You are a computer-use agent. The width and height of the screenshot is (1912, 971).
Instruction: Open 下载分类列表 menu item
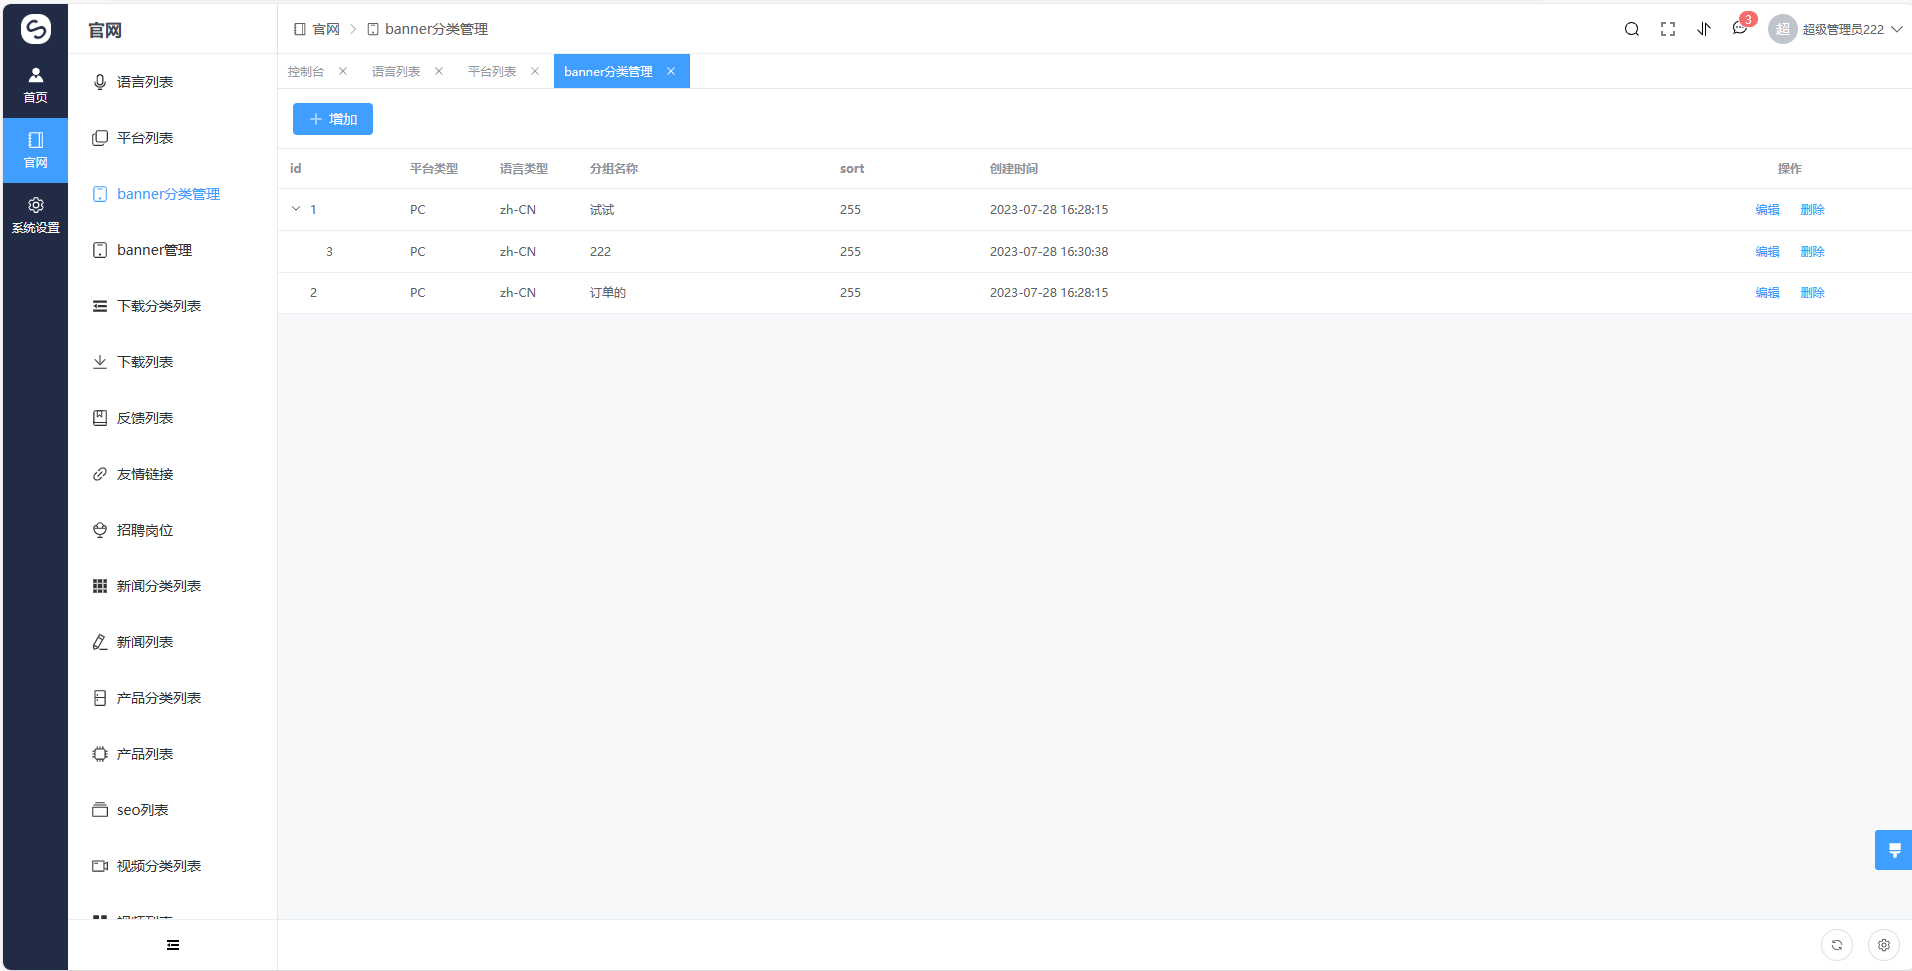click(x=172, y=306)
